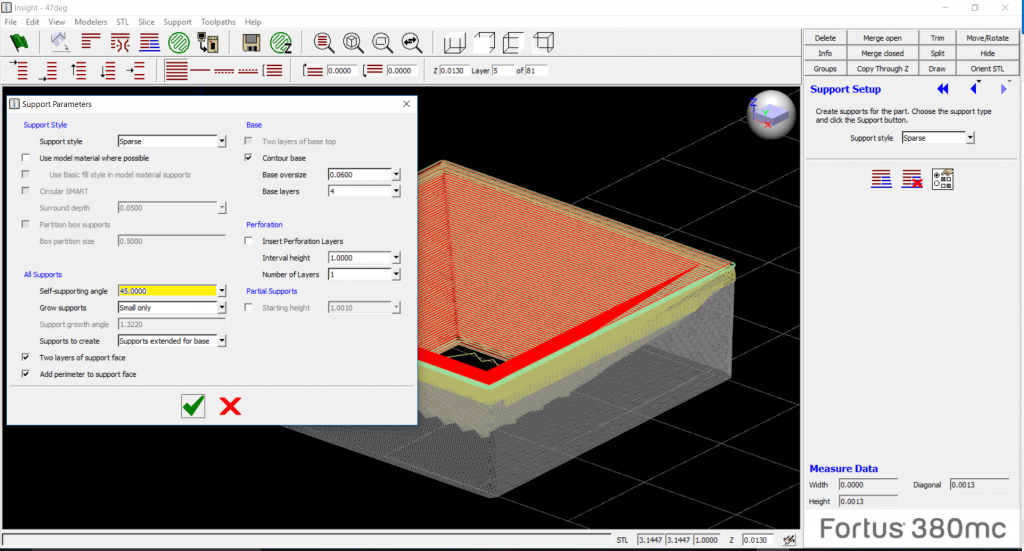Click the green flag finish icon
Screen dimensions: 1024x551
(x=19, y=42)
